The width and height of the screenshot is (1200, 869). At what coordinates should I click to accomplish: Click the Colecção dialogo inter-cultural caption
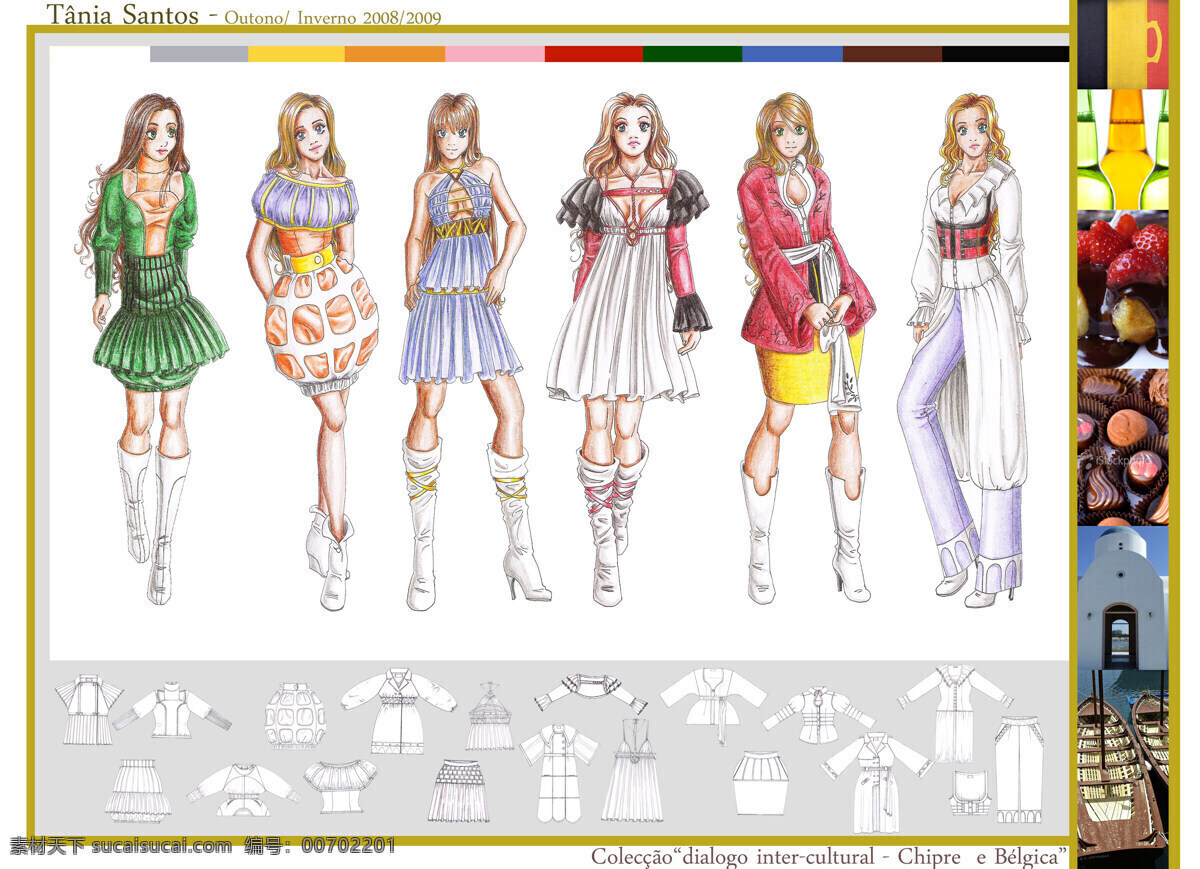pyautogui.click(x=830, y=857)
